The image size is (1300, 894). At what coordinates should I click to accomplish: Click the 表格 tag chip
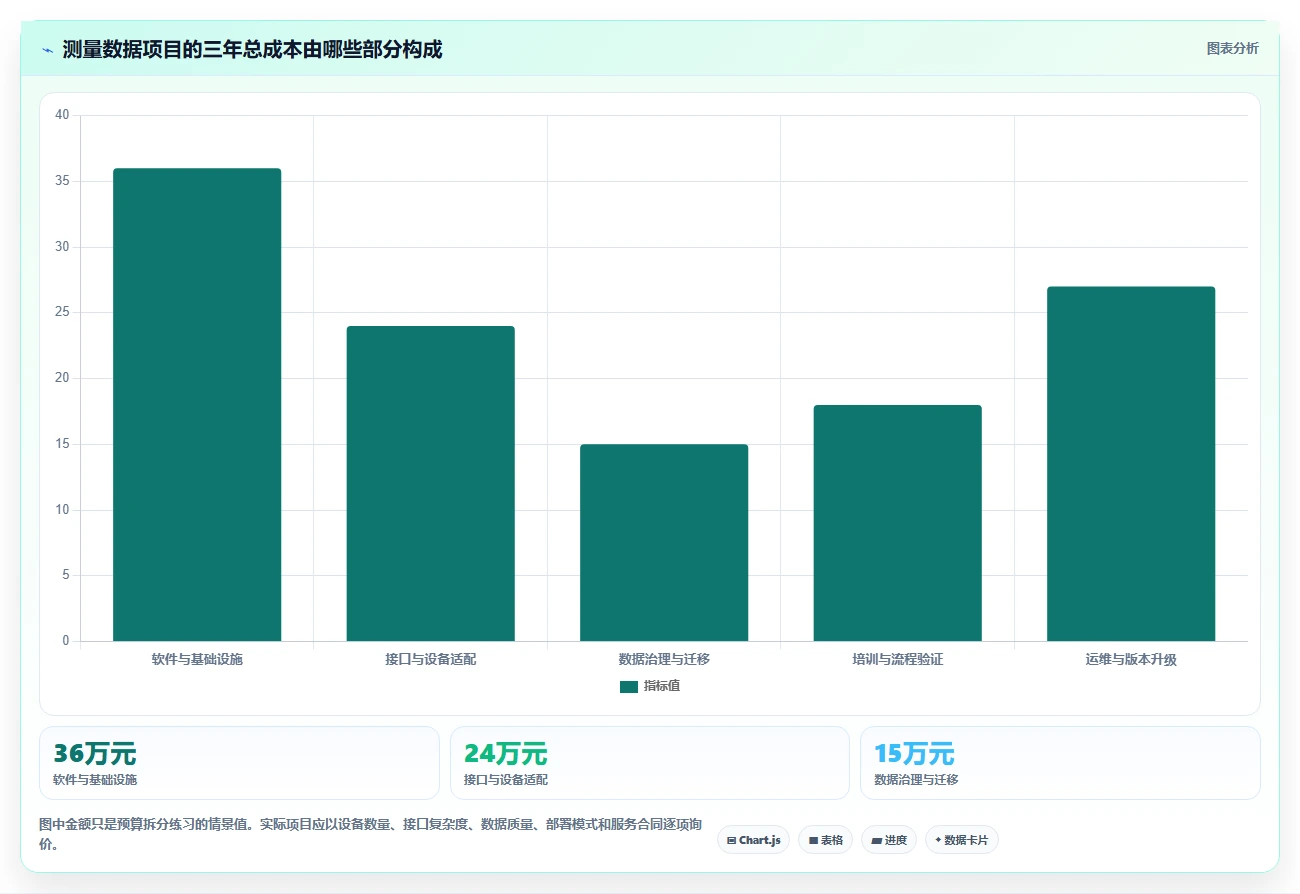click(825, 840)
